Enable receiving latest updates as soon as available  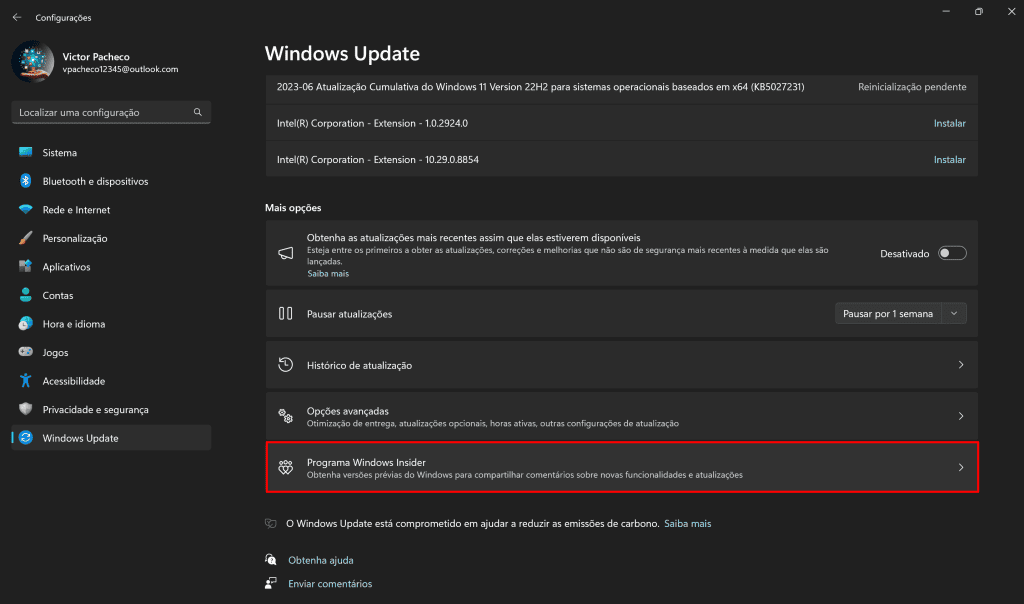coord(951,253)
